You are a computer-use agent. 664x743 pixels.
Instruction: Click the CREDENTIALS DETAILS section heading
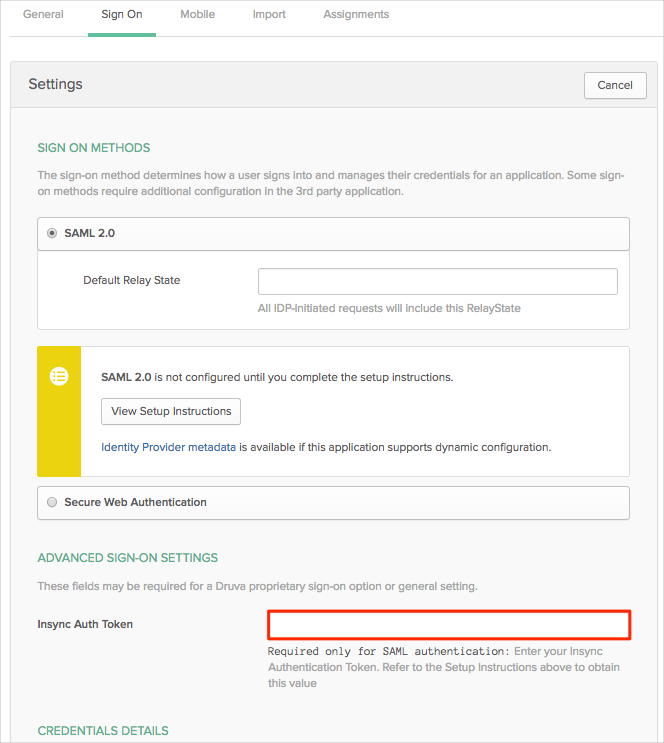click(103, 731)
